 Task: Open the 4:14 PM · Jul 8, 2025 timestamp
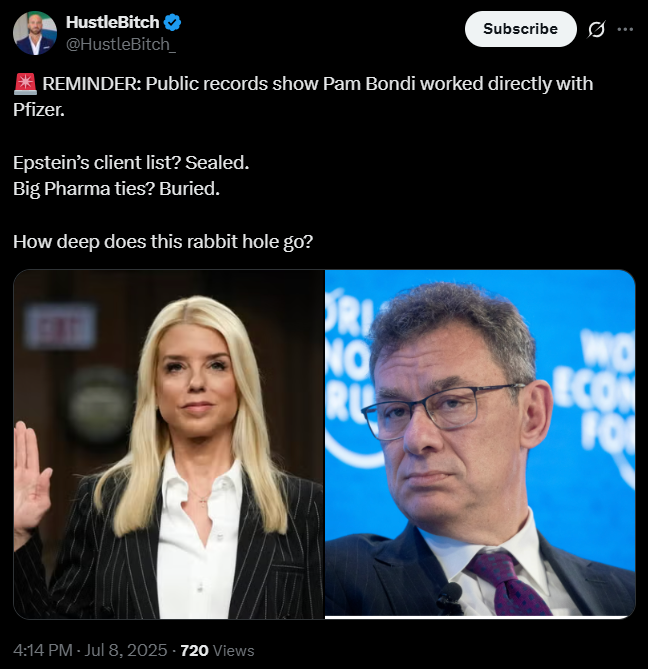click(90, 650)
